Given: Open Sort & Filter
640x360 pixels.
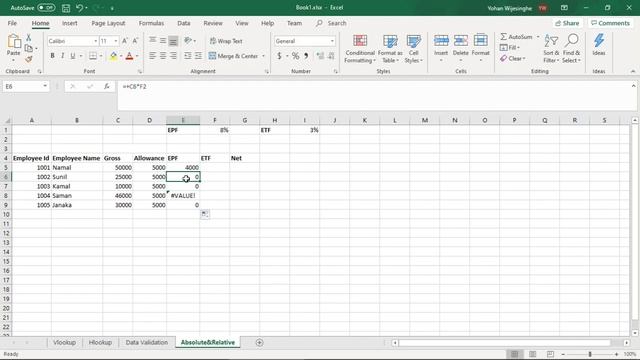Looking at the screenshot, I should pos(551,49).
